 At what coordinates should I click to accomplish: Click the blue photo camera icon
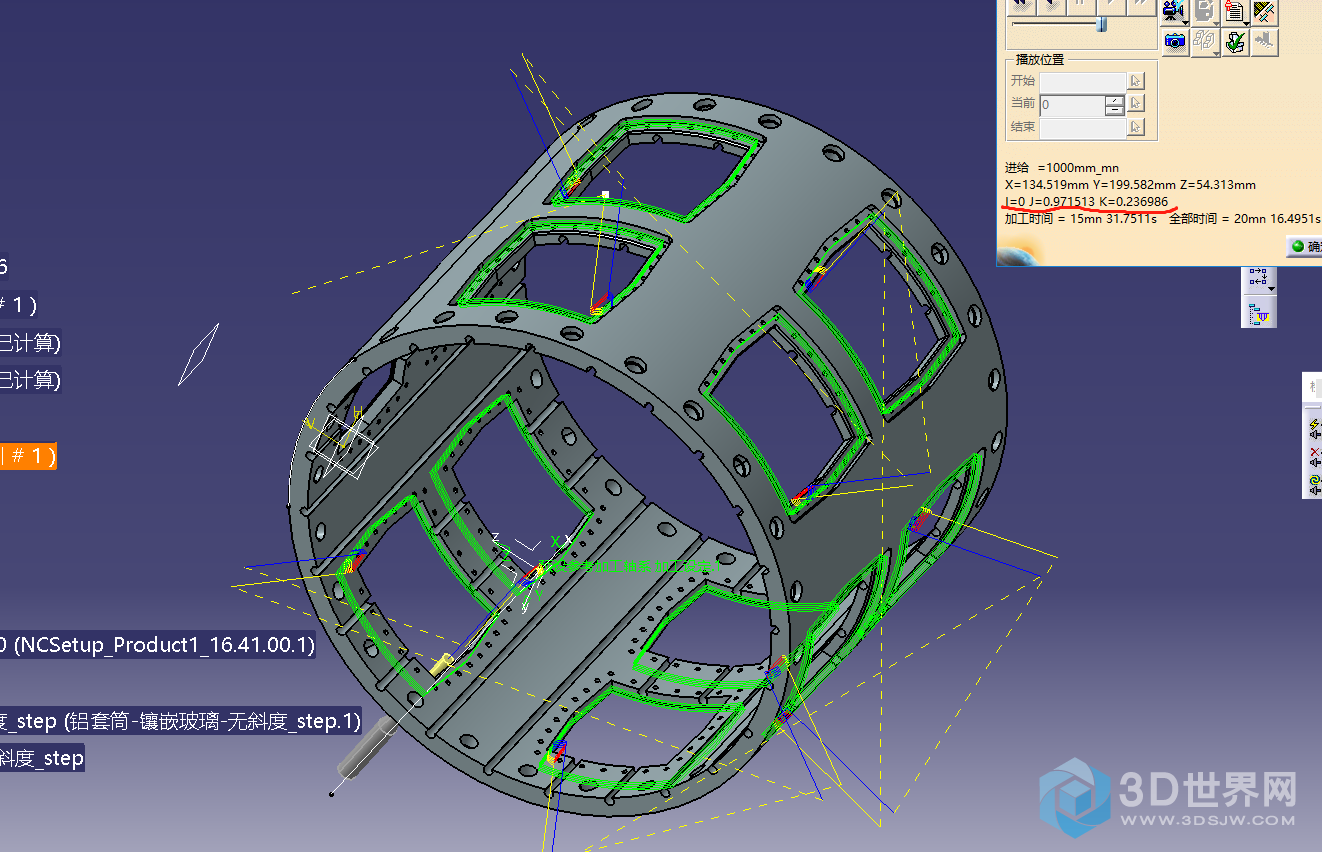click(1174, 41)
